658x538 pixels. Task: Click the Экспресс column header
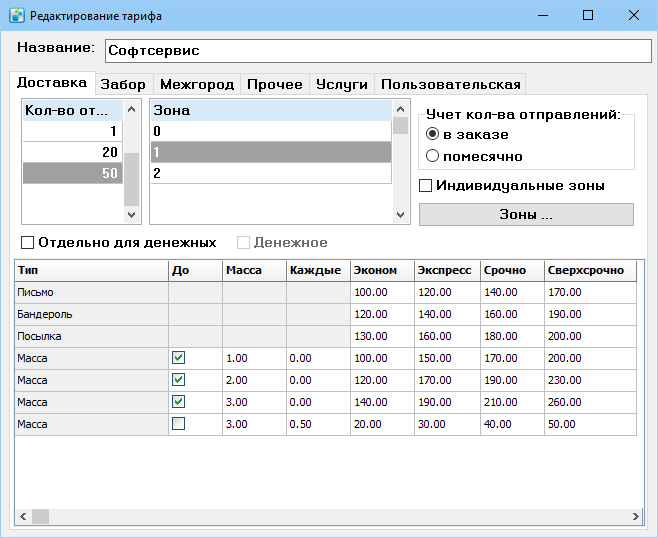point(447,270)
